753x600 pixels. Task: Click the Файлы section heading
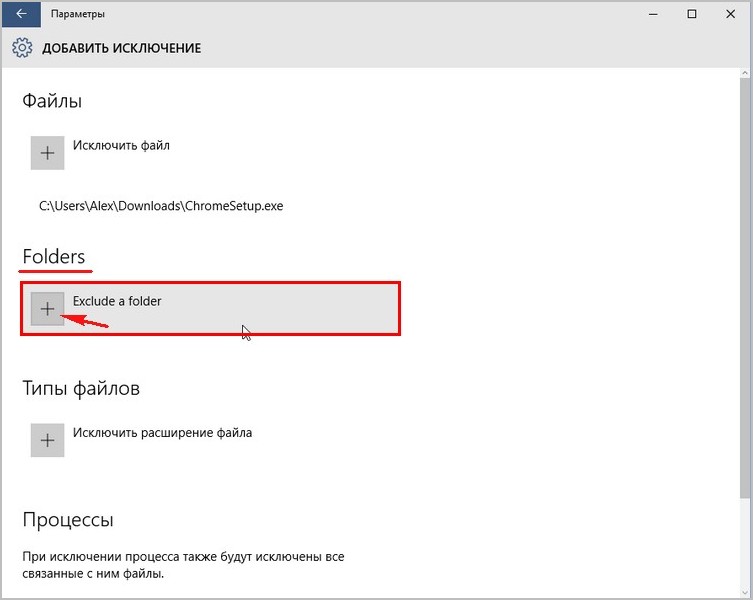coord(52,101)
